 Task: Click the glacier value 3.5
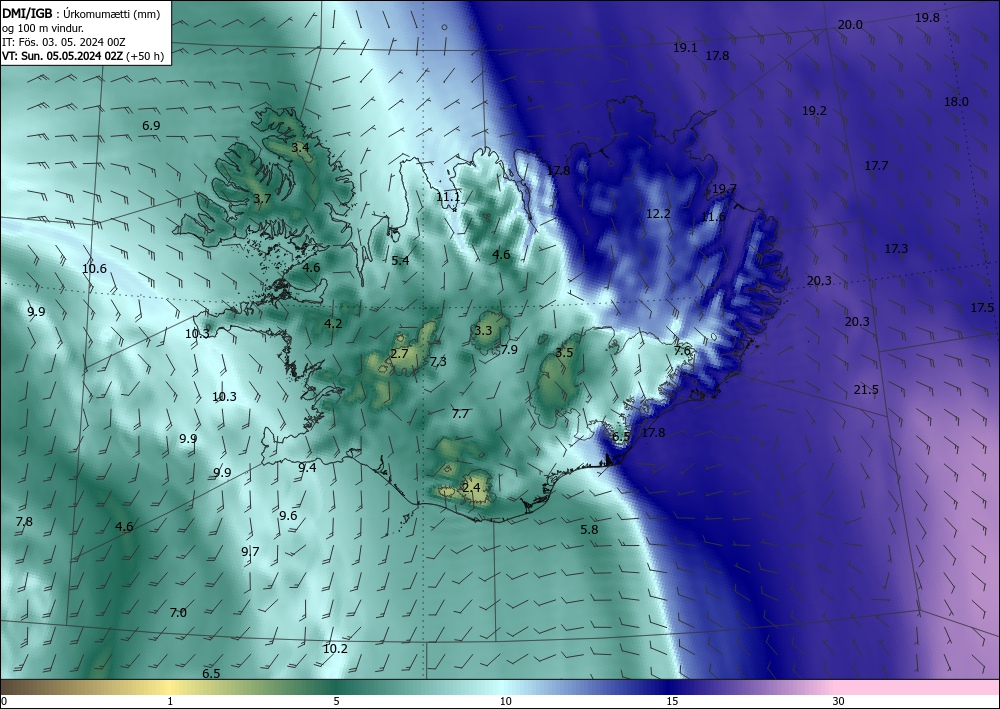point(564,353)
